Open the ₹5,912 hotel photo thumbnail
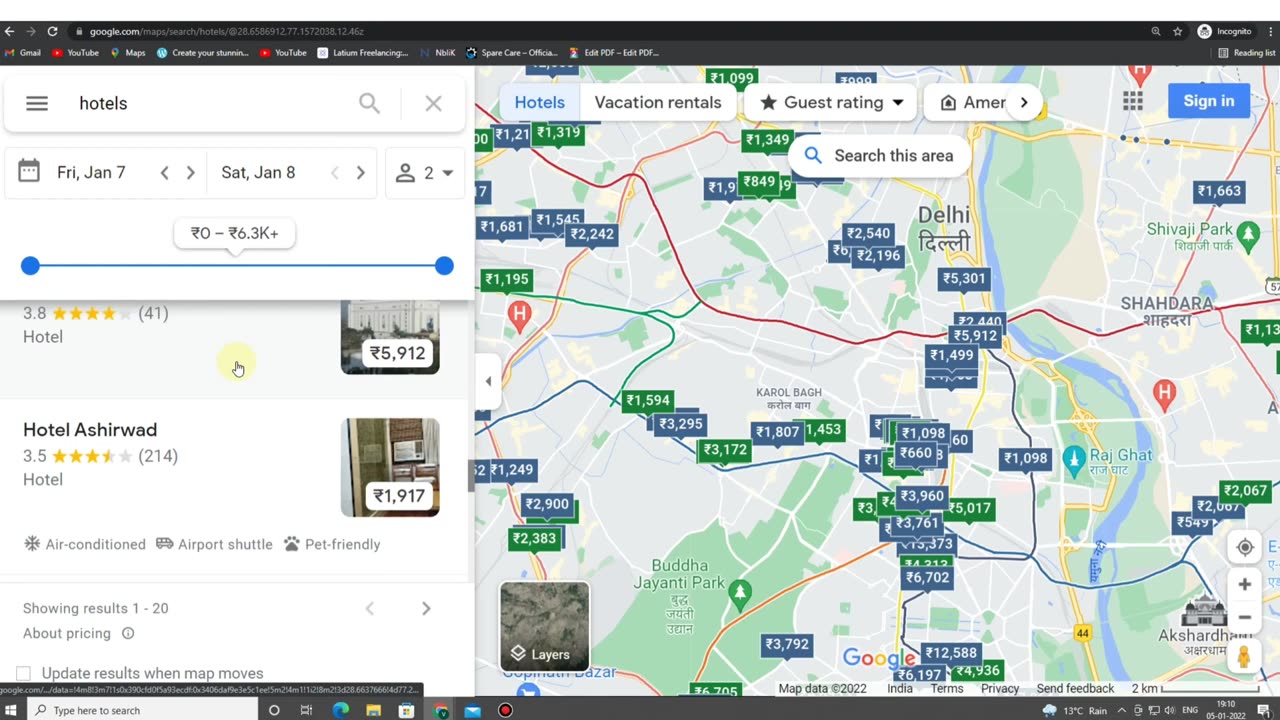This screenshot has height=720, width=1280. [x=390, y=337]
